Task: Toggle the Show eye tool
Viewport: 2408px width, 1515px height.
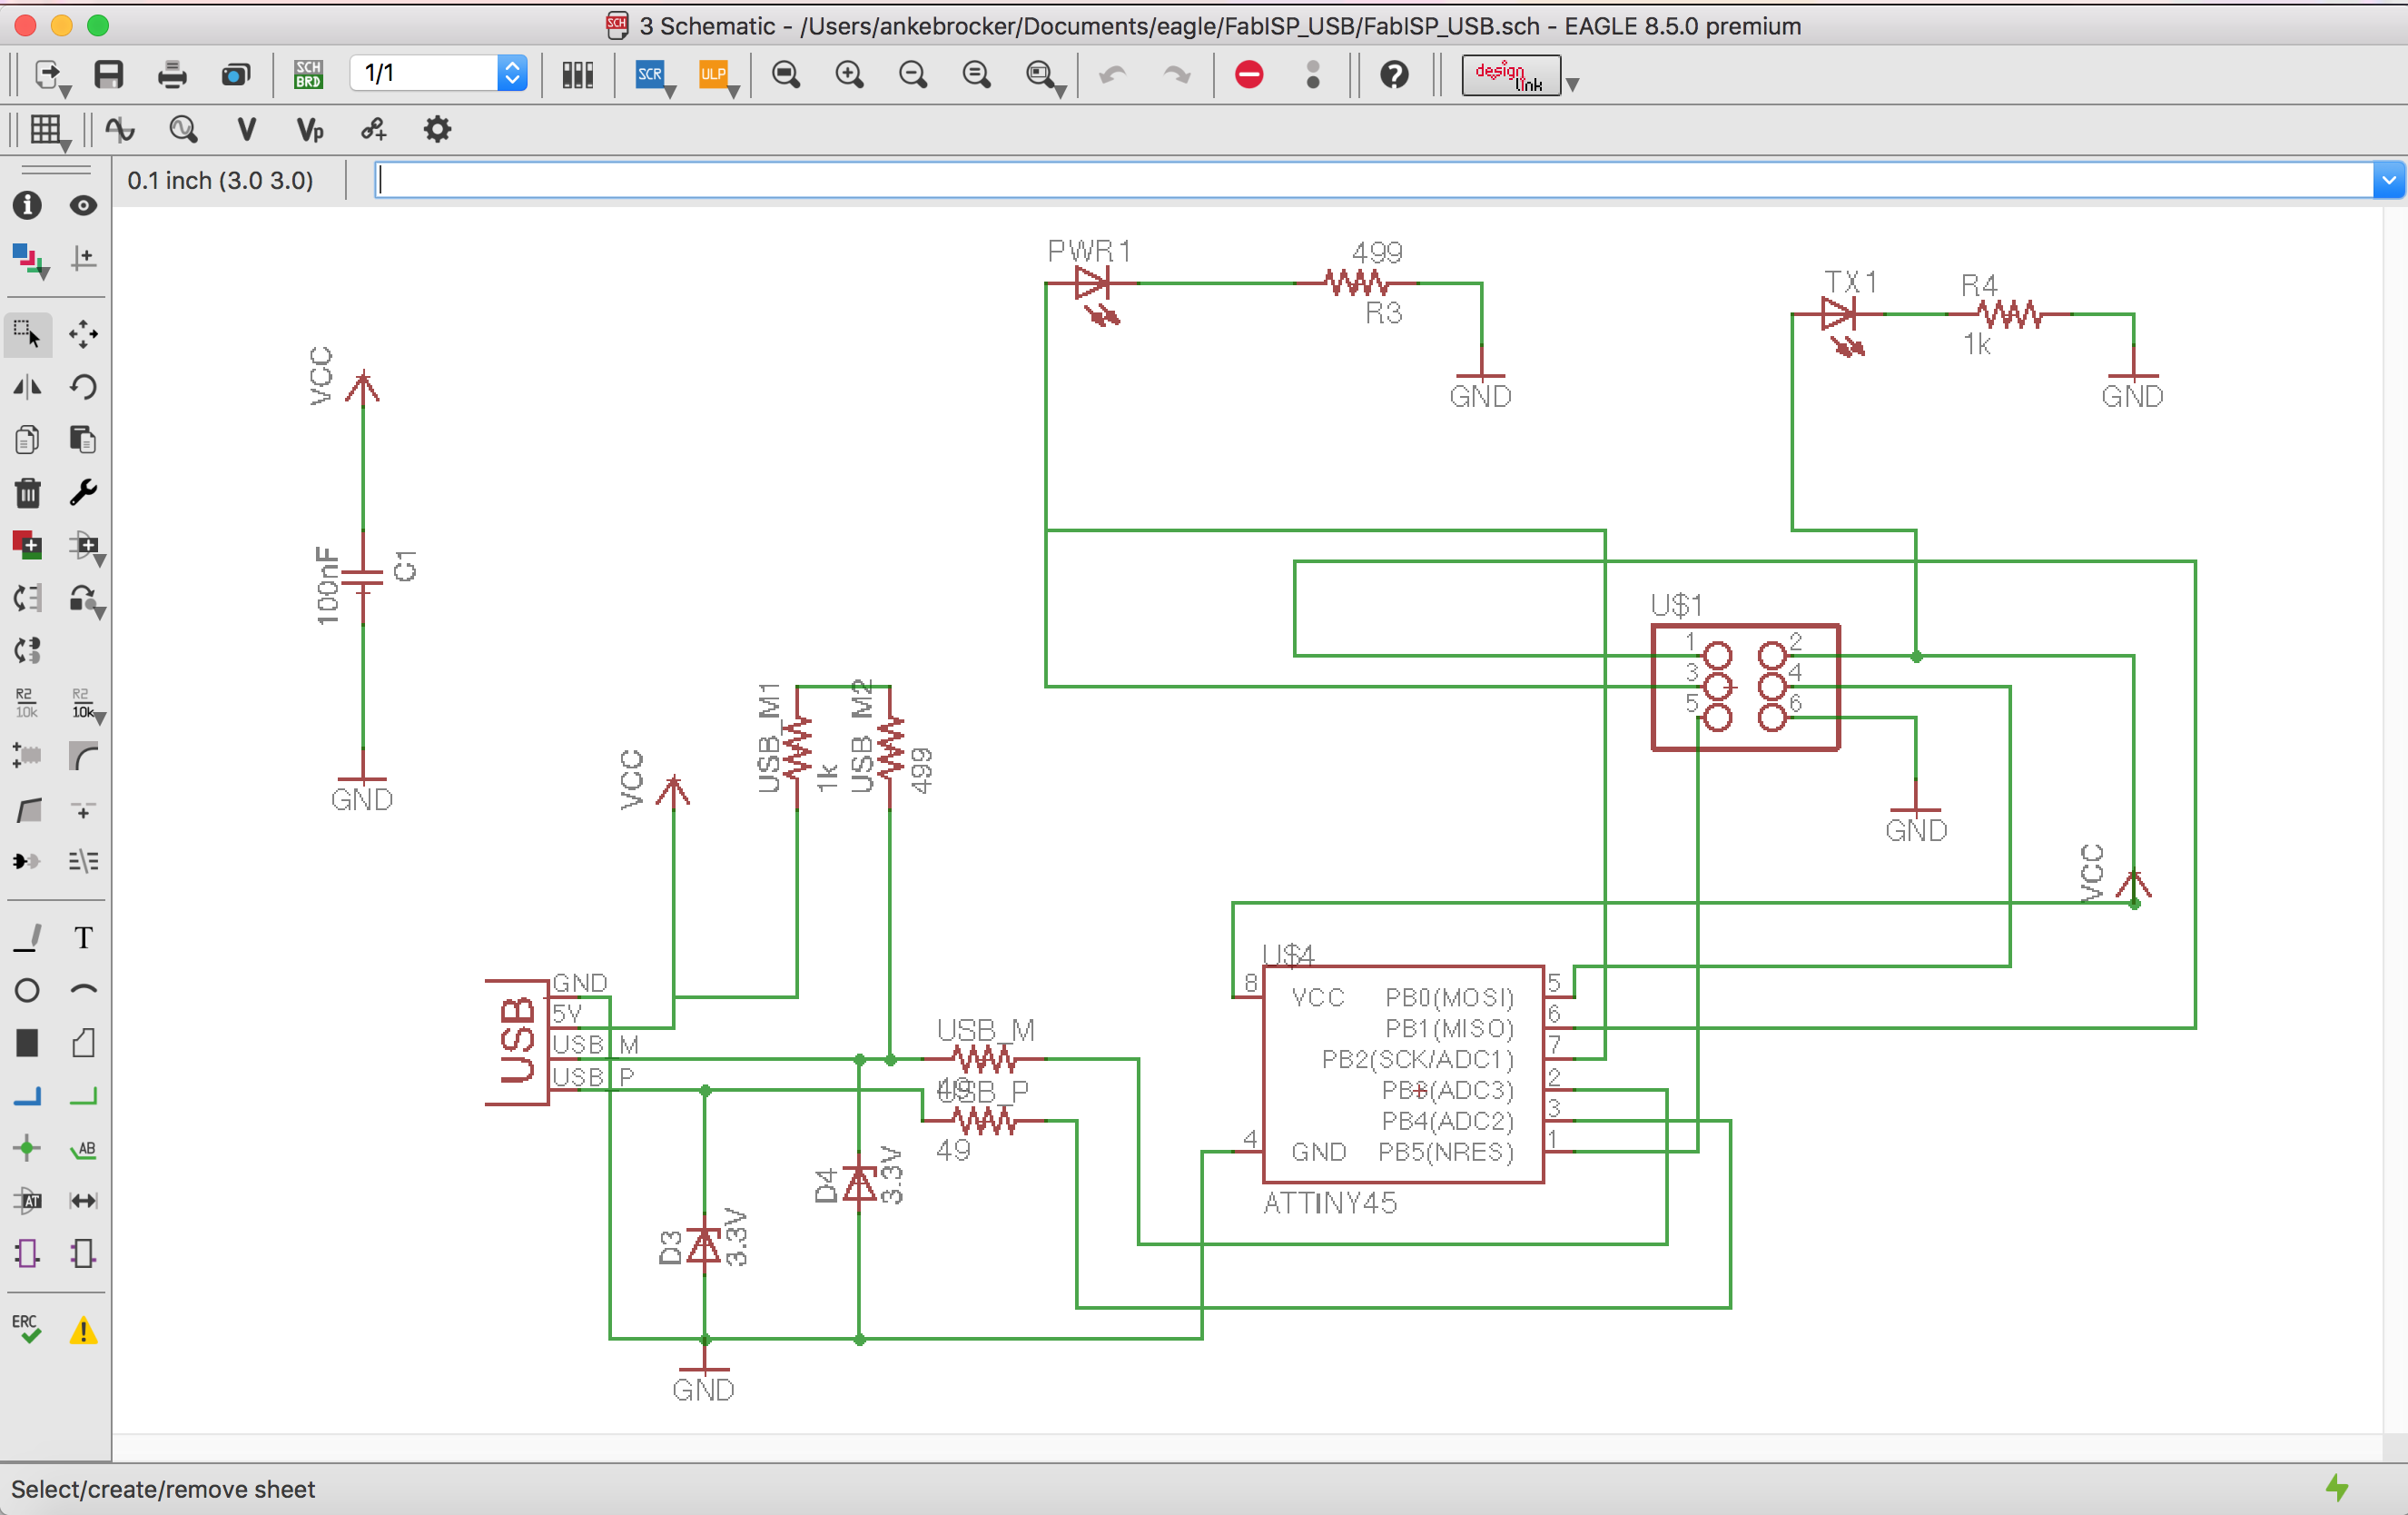Action: pyautogui.click(x=83, y=205)
